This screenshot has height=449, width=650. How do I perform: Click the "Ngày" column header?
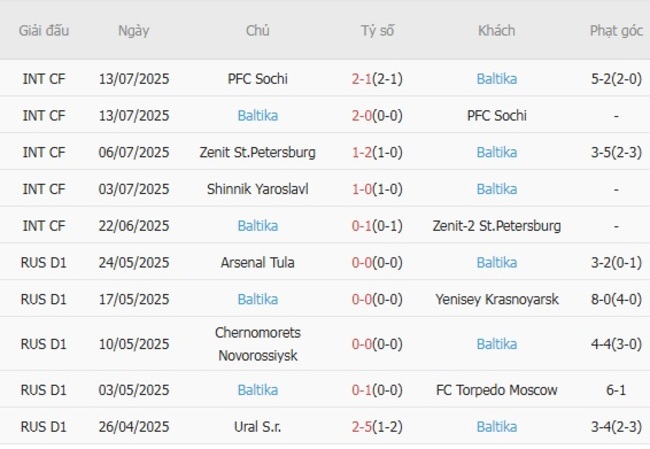pyautogui.click(x=133, y=31)
